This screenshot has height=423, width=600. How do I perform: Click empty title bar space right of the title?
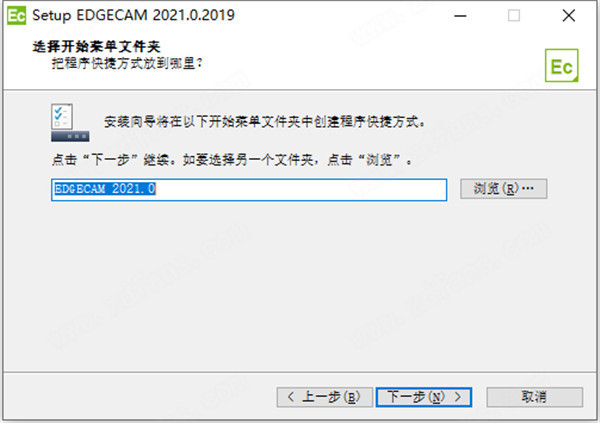tap(339, 16)
